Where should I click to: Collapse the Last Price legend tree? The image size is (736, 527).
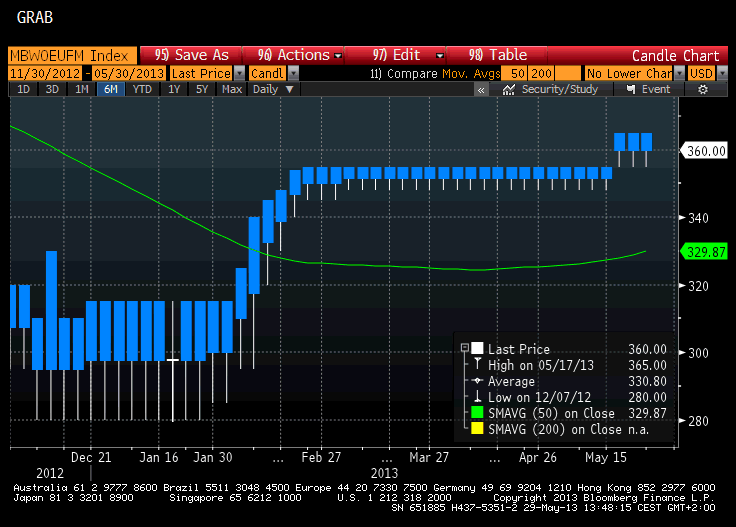tap(464, 348)
